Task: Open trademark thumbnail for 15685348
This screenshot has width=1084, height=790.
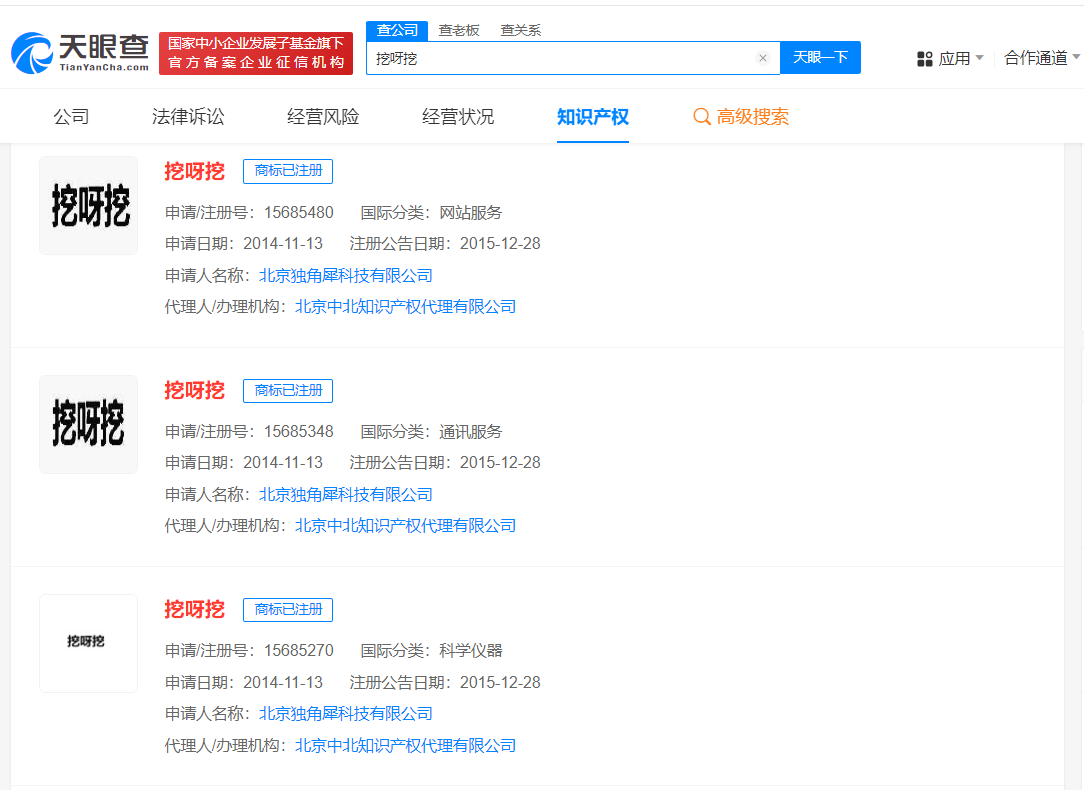Action: coord(88,424)
